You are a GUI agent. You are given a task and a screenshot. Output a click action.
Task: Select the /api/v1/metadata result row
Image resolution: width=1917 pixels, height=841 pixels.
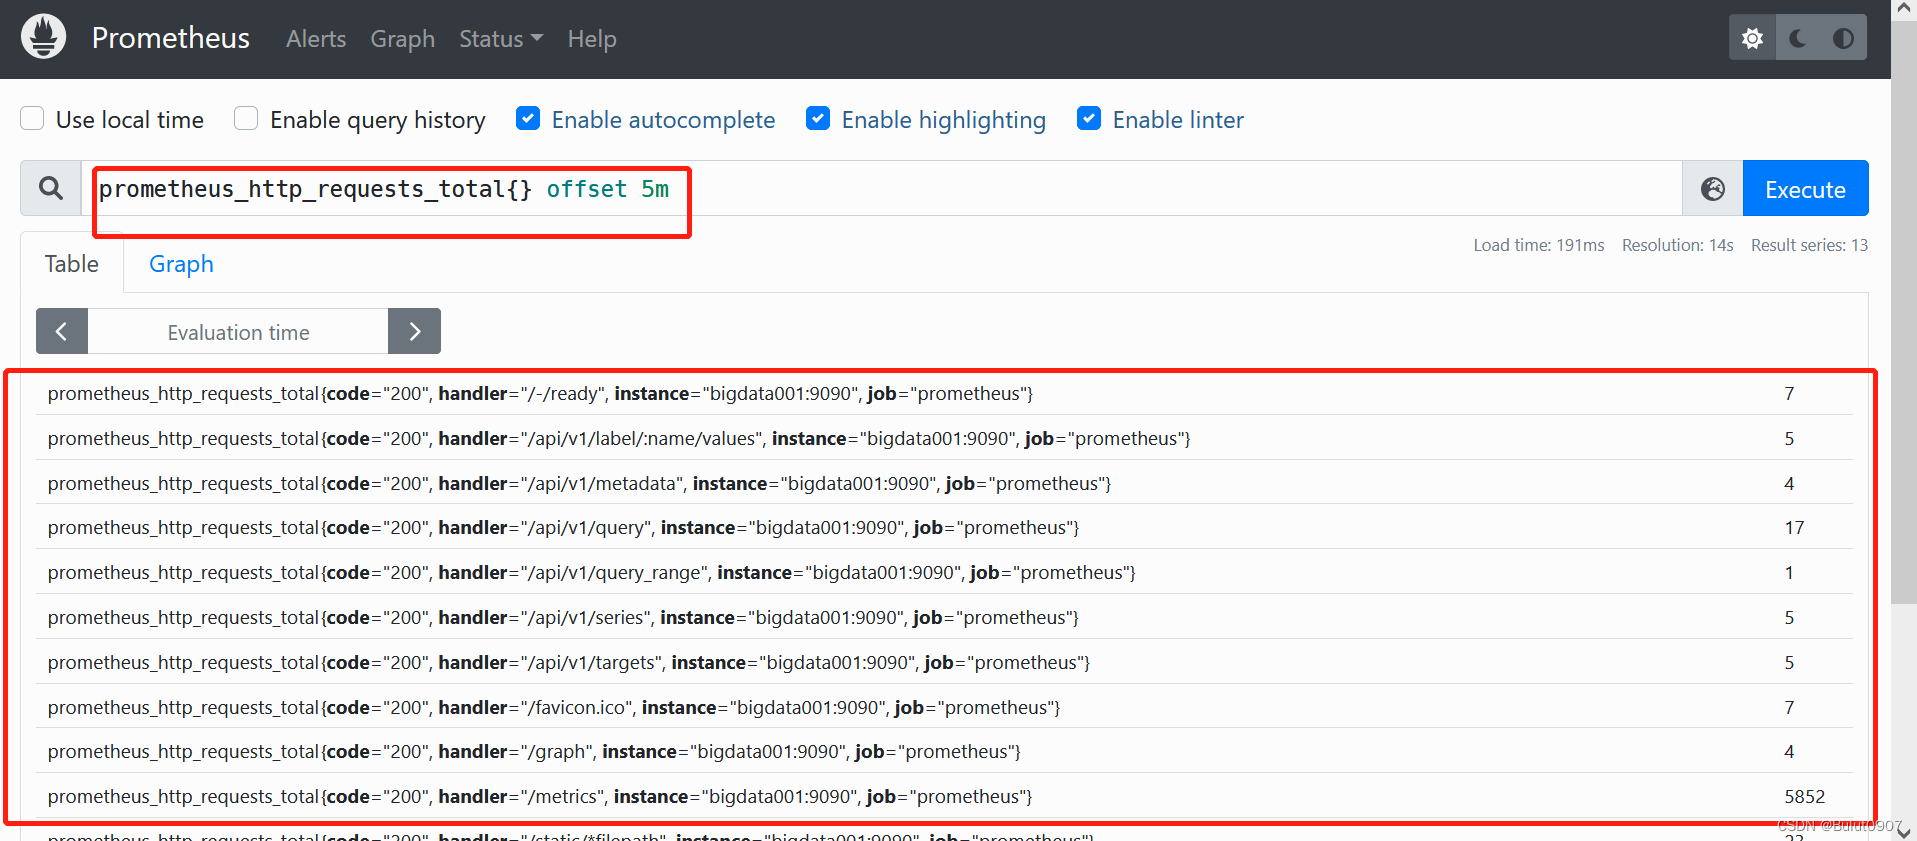[x=945, y=483]
